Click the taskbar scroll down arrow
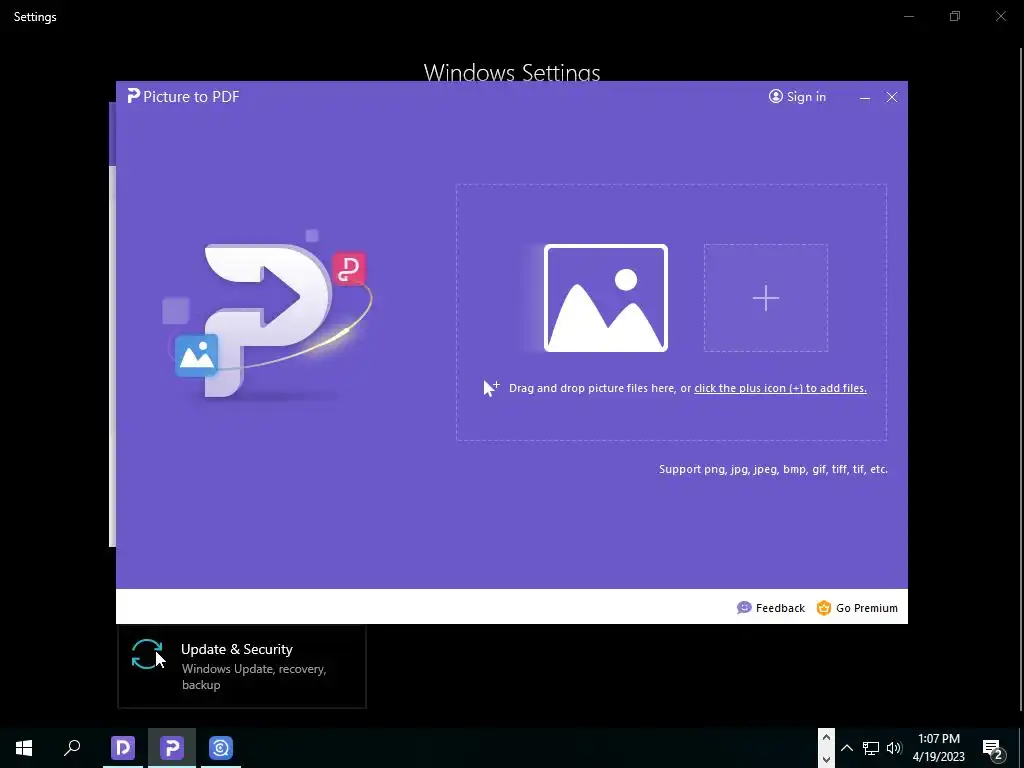The image size is (1024, 768). pyautogui.click(x=826, y=759)
